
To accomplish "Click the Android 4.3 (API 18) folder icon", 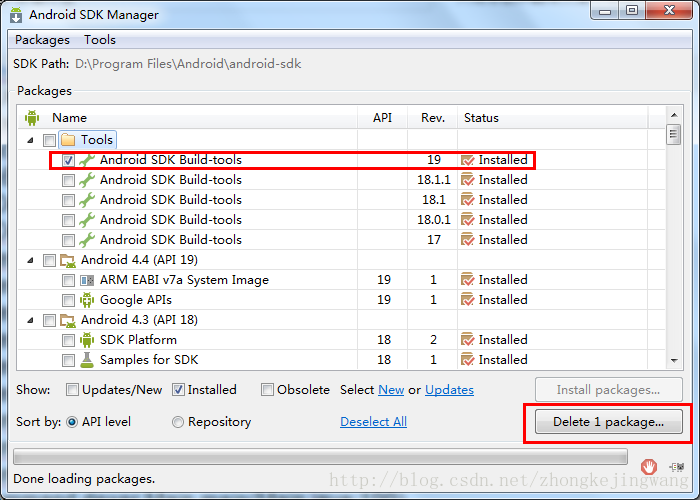I will [x=68, y=320].
